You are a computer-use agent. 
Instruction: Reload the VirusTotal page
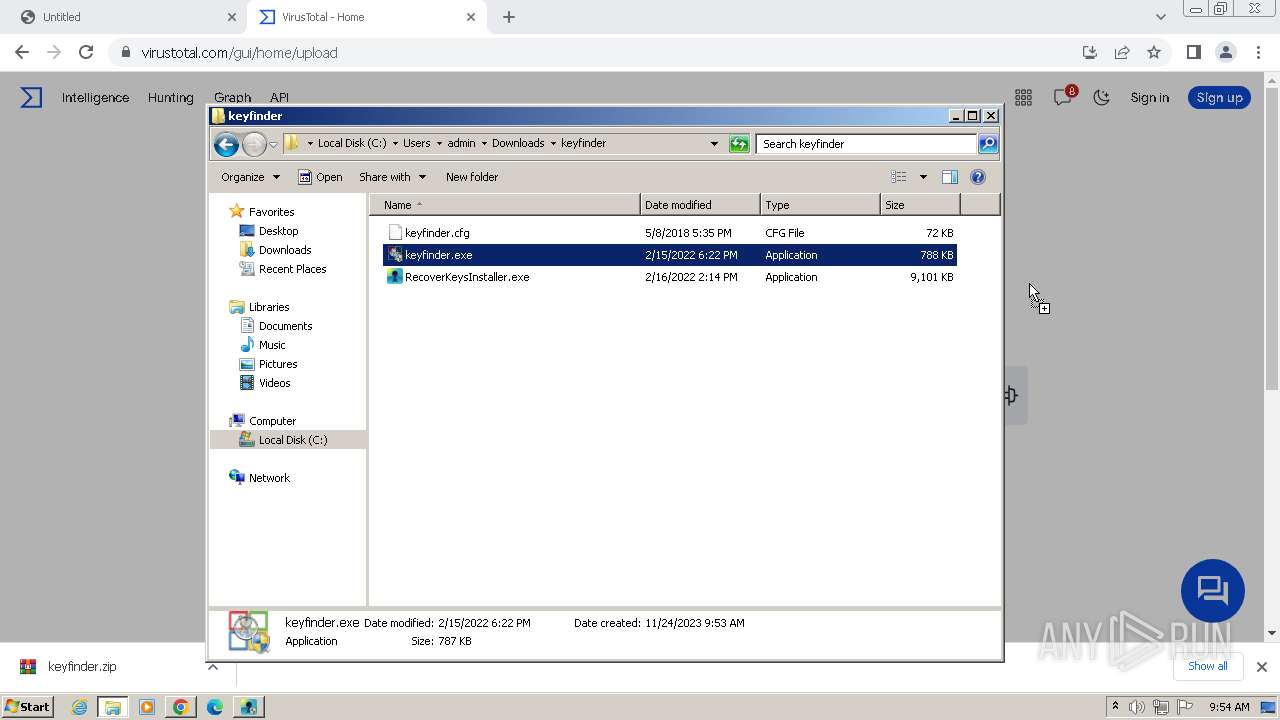86,53
